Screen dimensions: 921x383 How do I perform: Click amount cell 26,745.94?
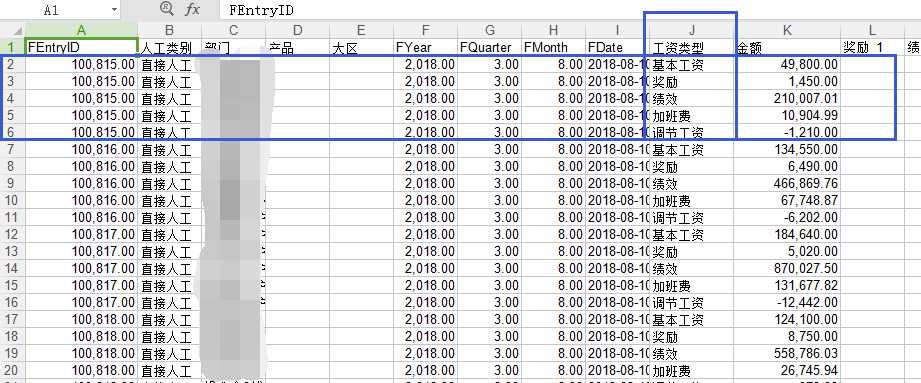788,371
